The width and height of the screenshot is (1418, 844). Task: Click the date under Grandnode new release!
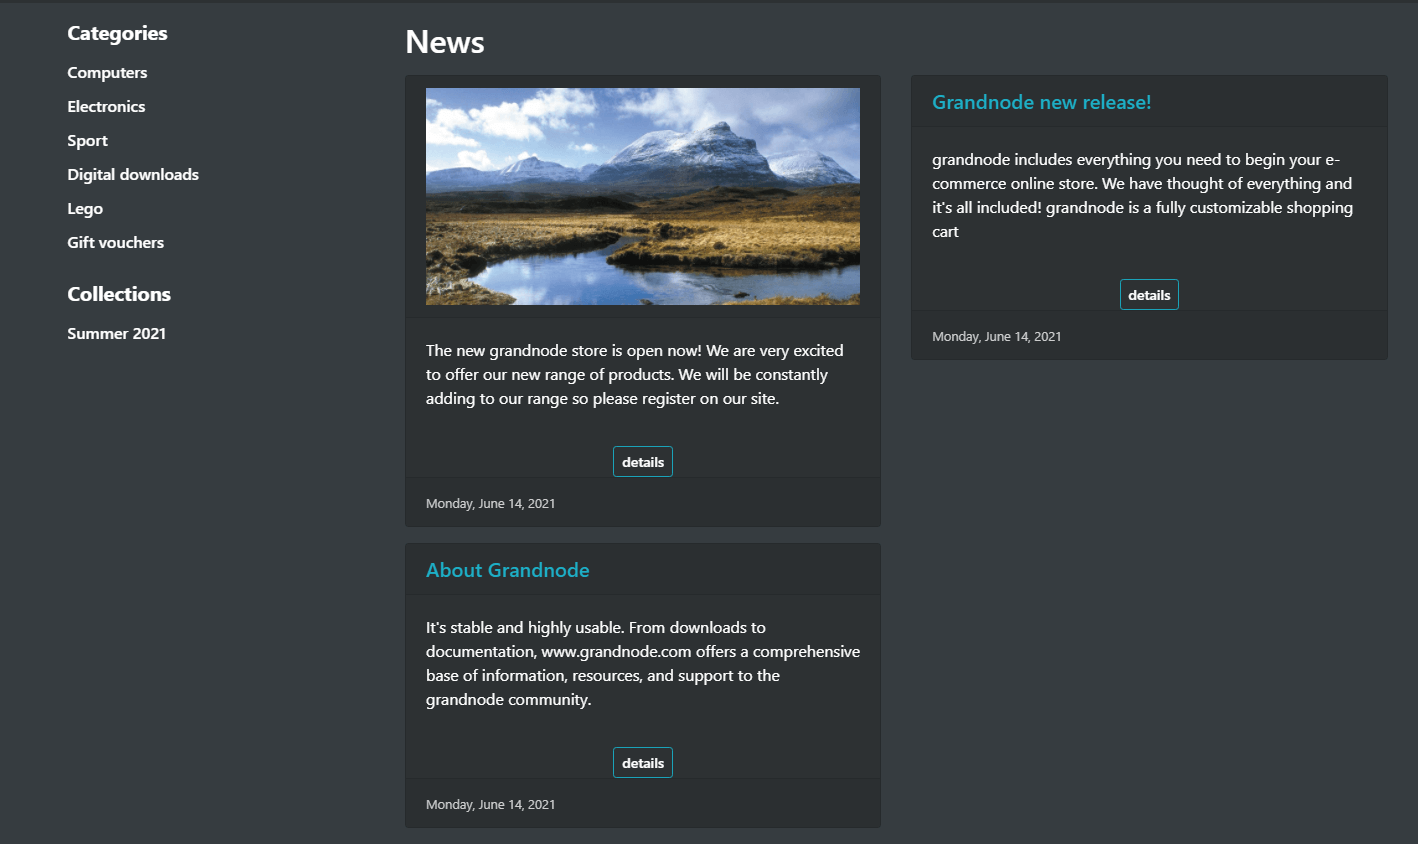point(997,337)
